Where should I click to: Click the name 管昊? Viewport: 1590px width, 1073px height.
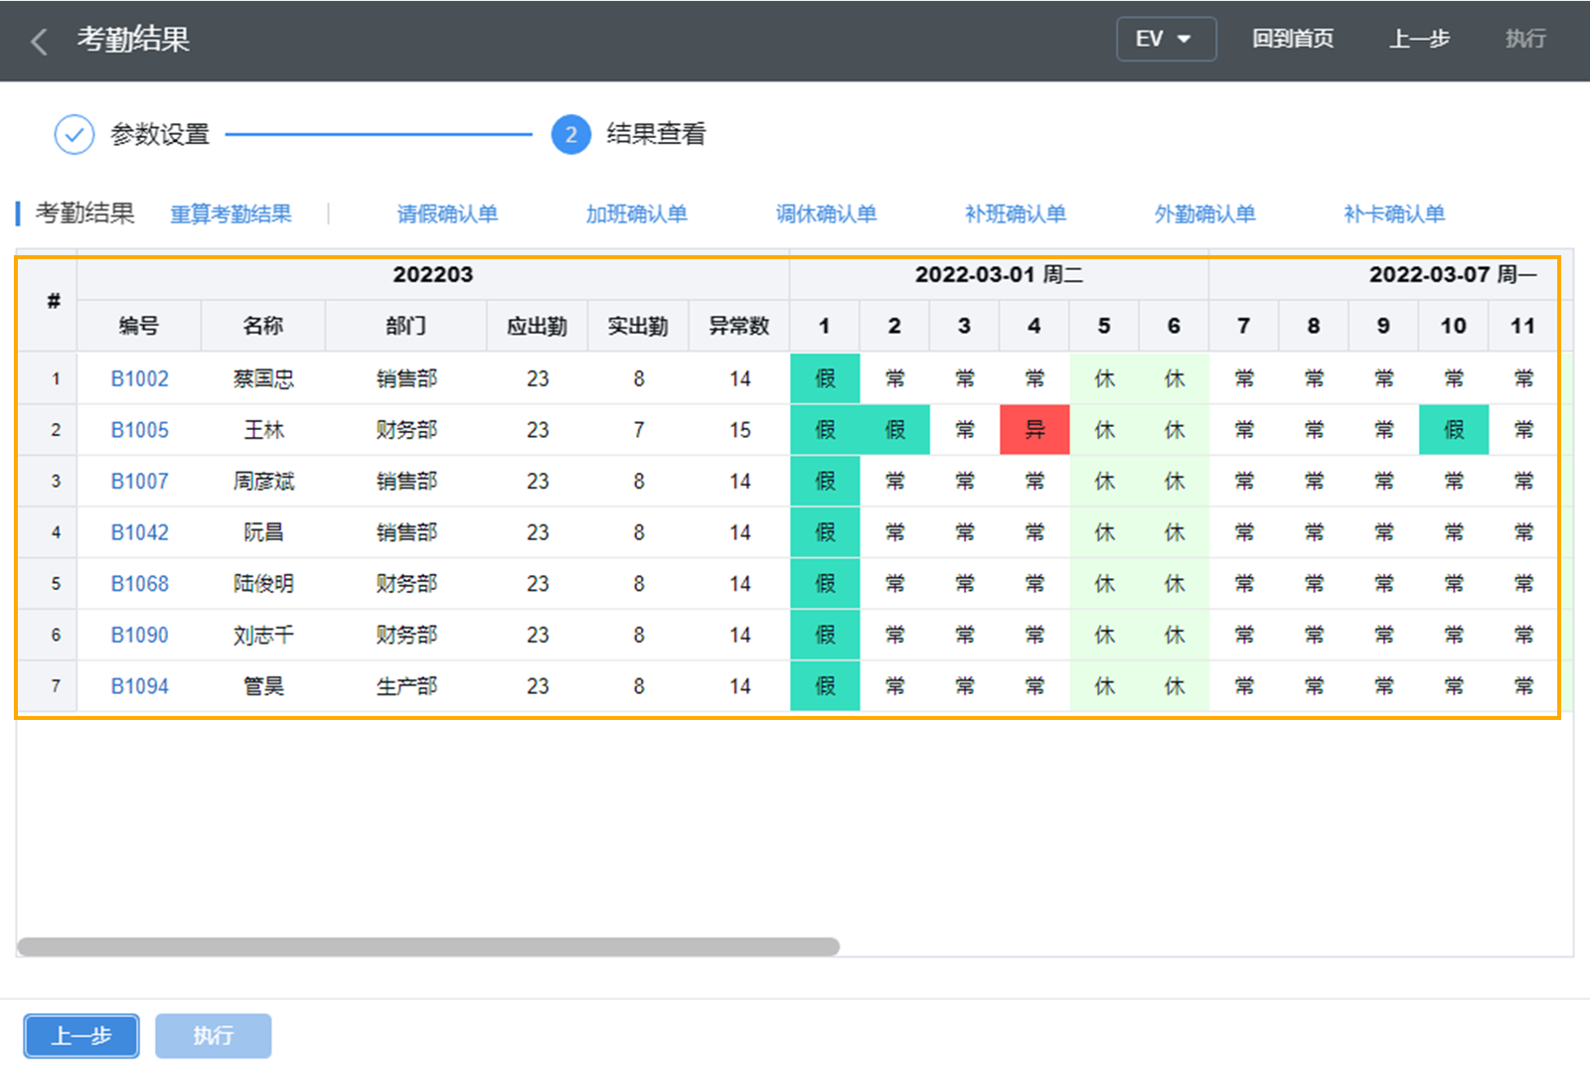(264, 686)
